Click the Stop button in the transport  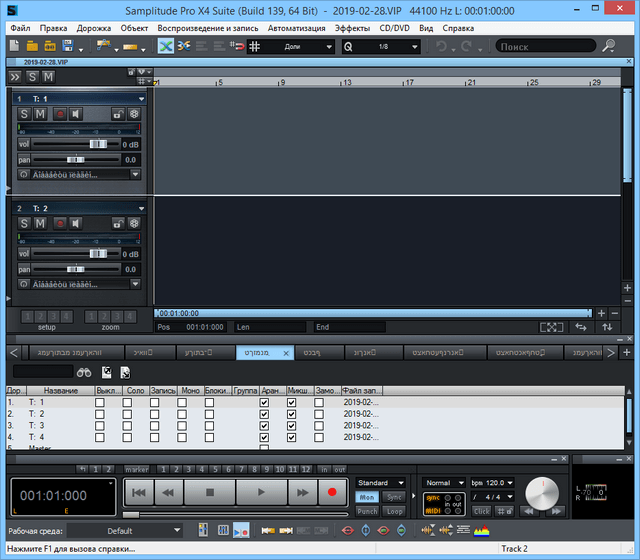coord(210,492)
